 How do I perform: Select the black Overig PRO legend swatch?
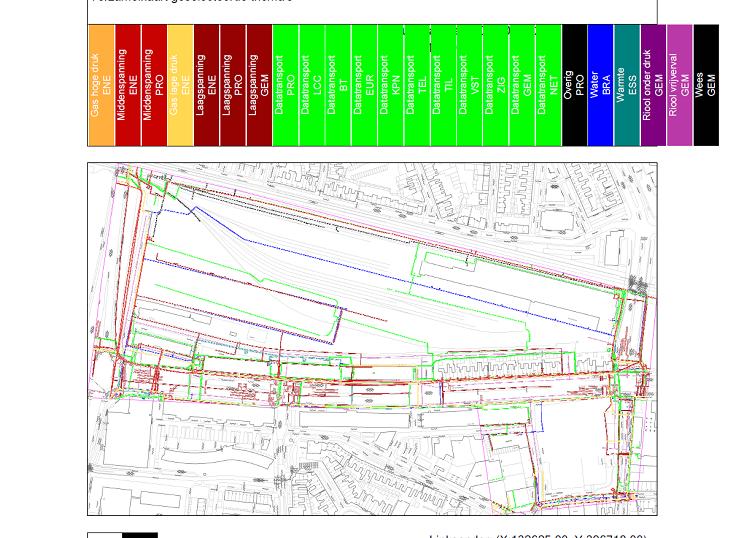575,85
